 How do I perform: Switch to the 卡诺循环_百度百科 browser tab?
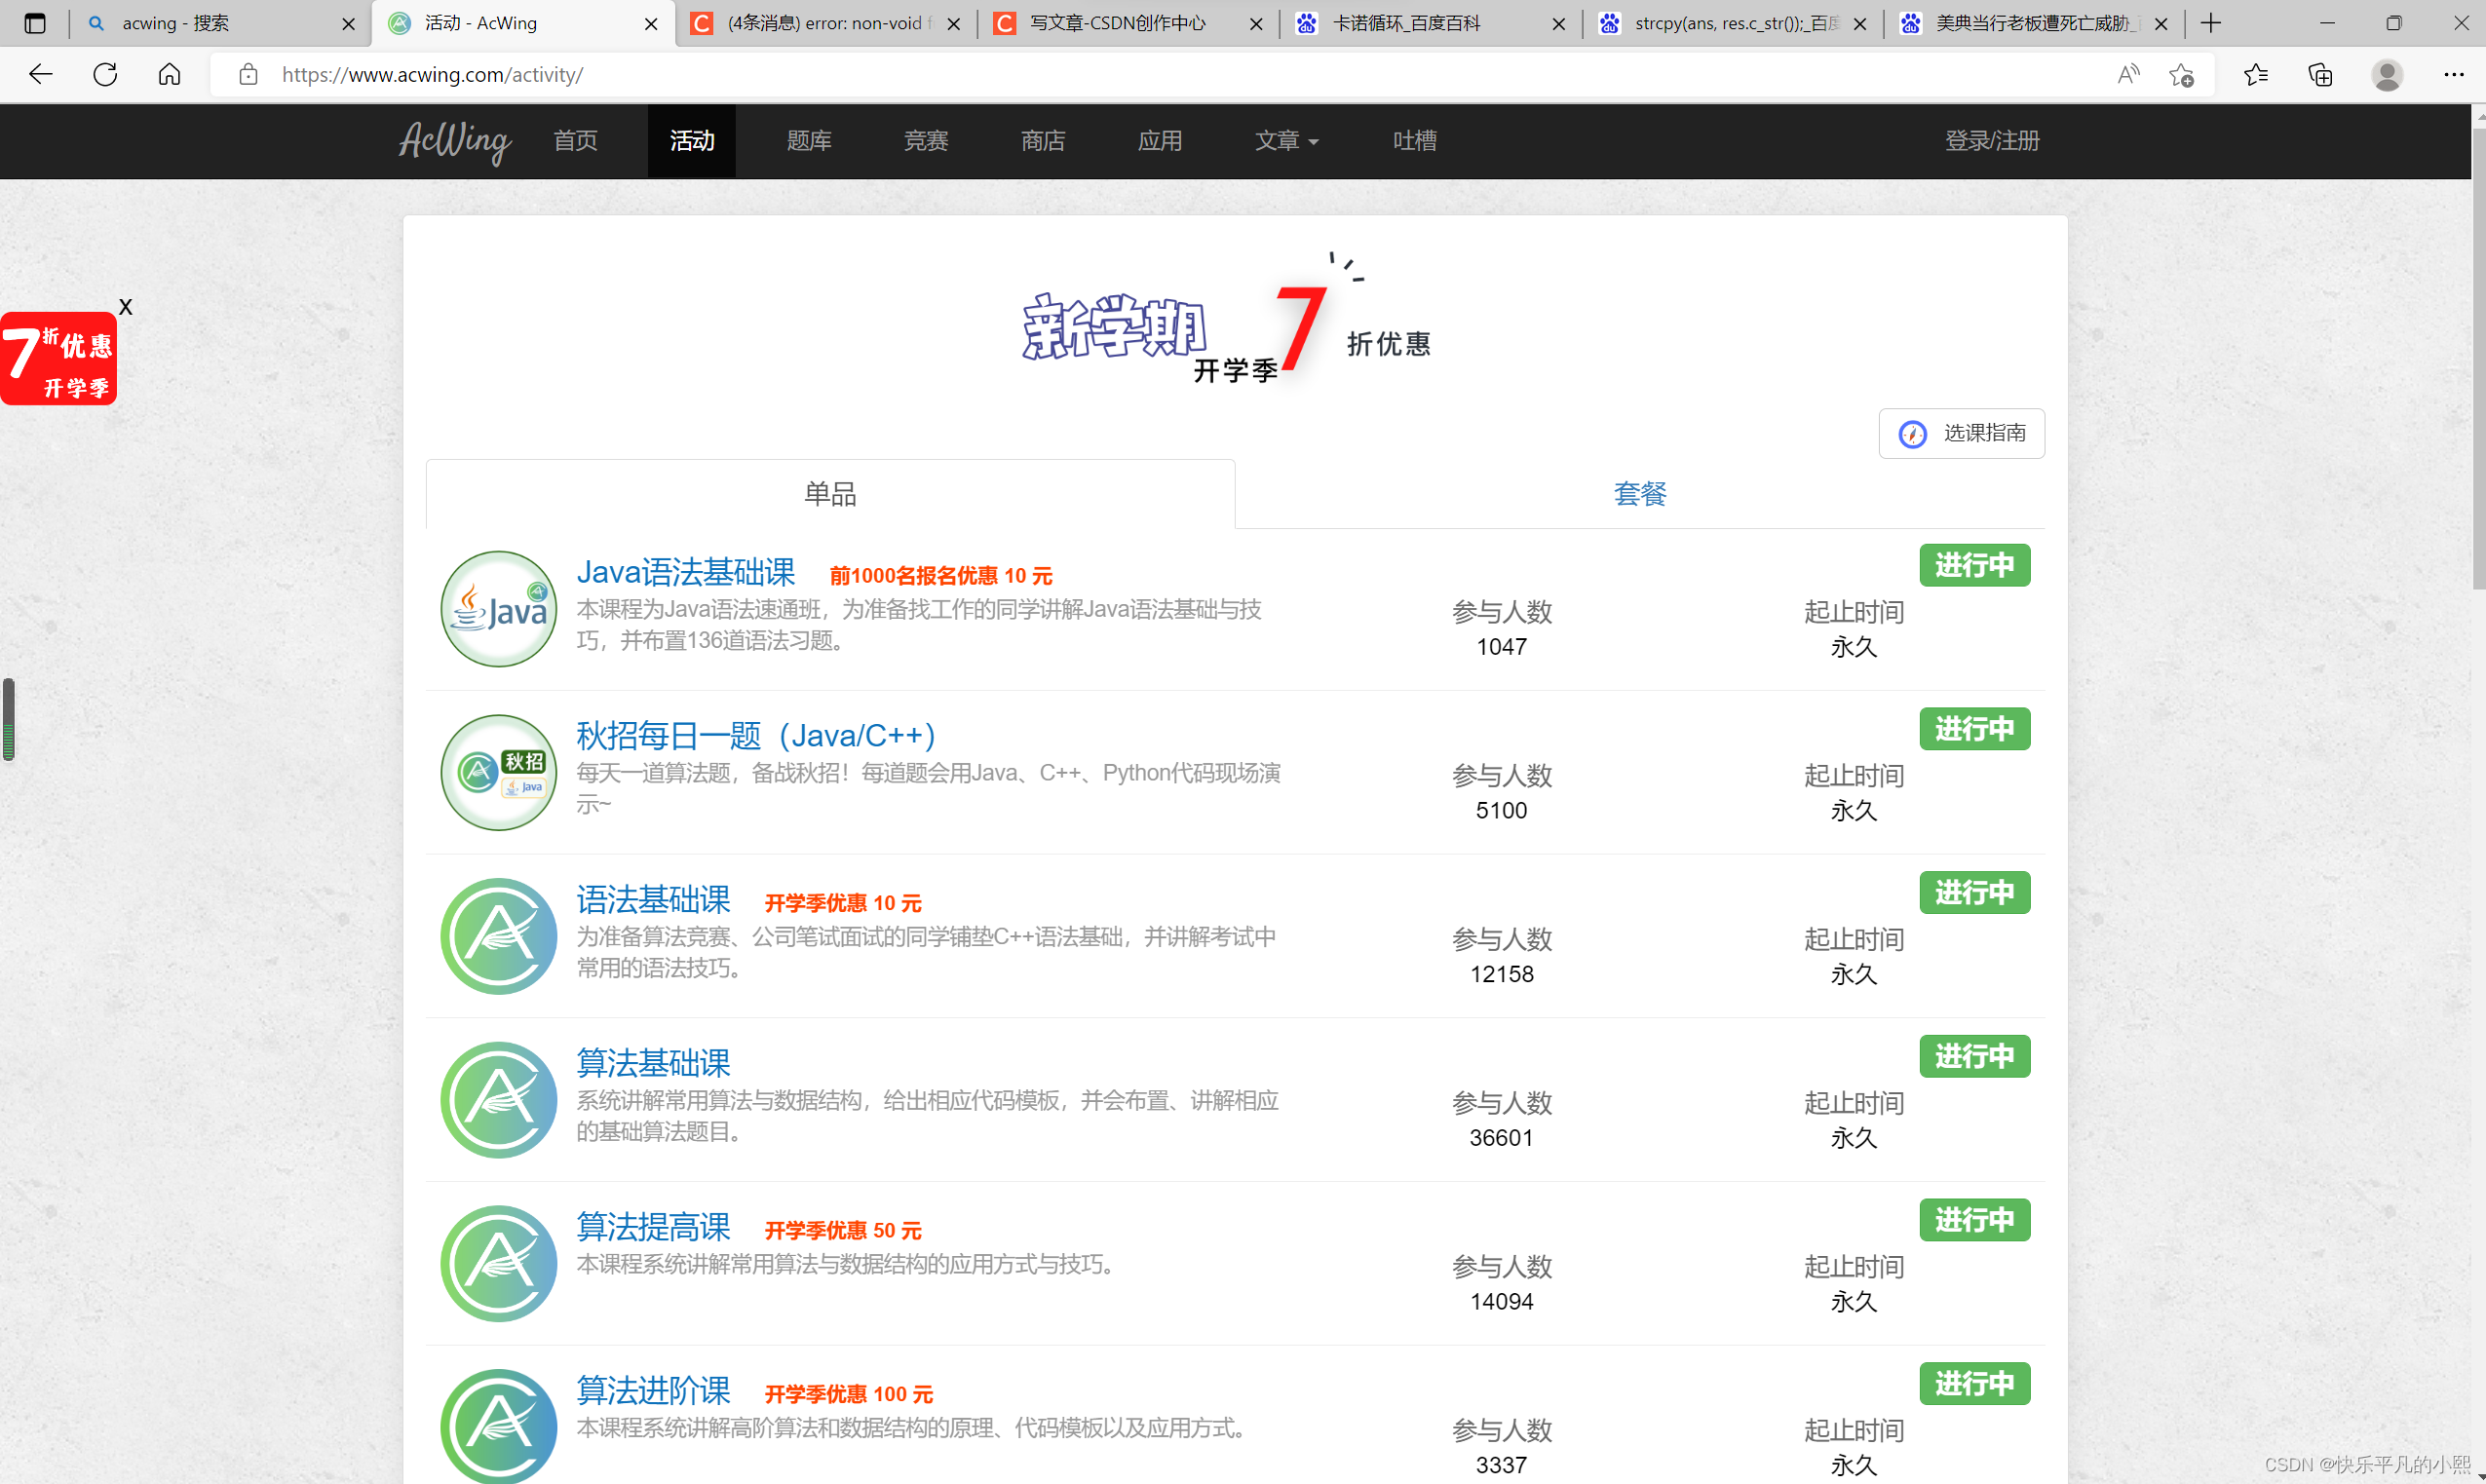pyautogui.click(x=1405, y=23)
